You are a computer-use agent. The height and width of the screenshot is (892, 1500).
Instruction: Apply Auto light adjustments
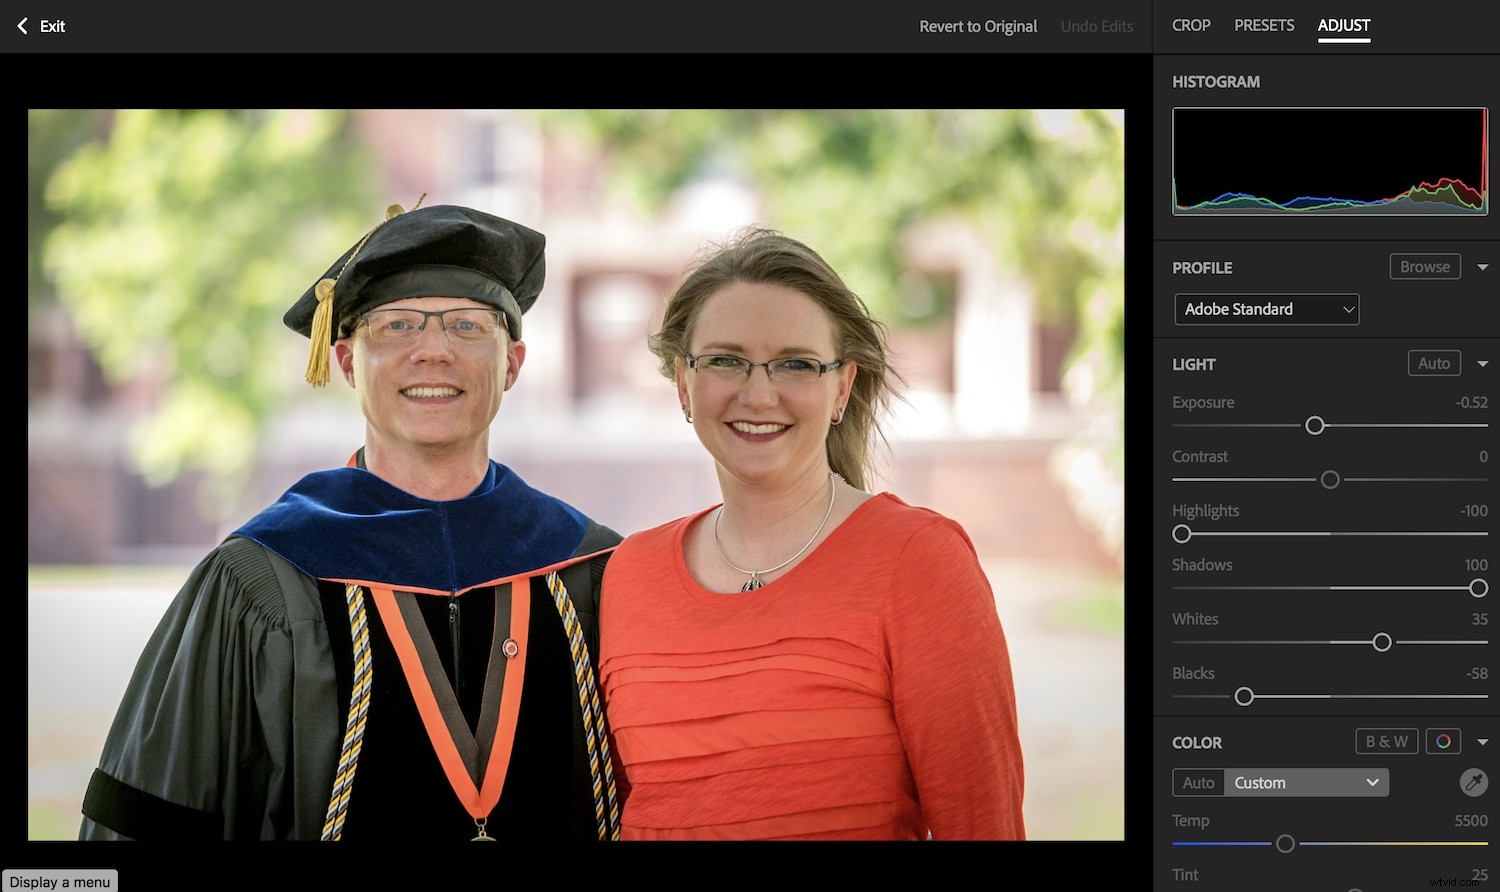1434,363
